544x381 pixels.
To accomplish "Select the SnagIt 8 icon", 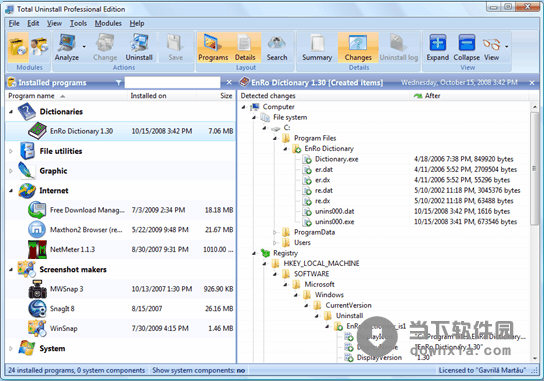I will coord(37,308).
